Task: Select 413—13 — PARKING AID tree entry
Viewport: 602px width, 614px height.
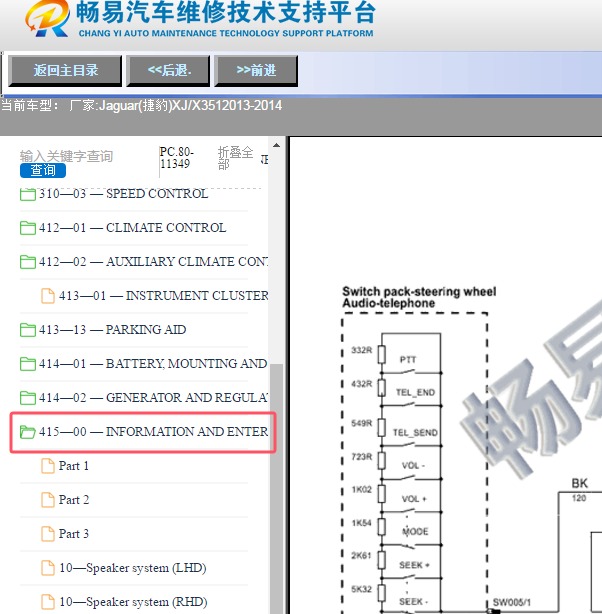Action: [112, 330]
